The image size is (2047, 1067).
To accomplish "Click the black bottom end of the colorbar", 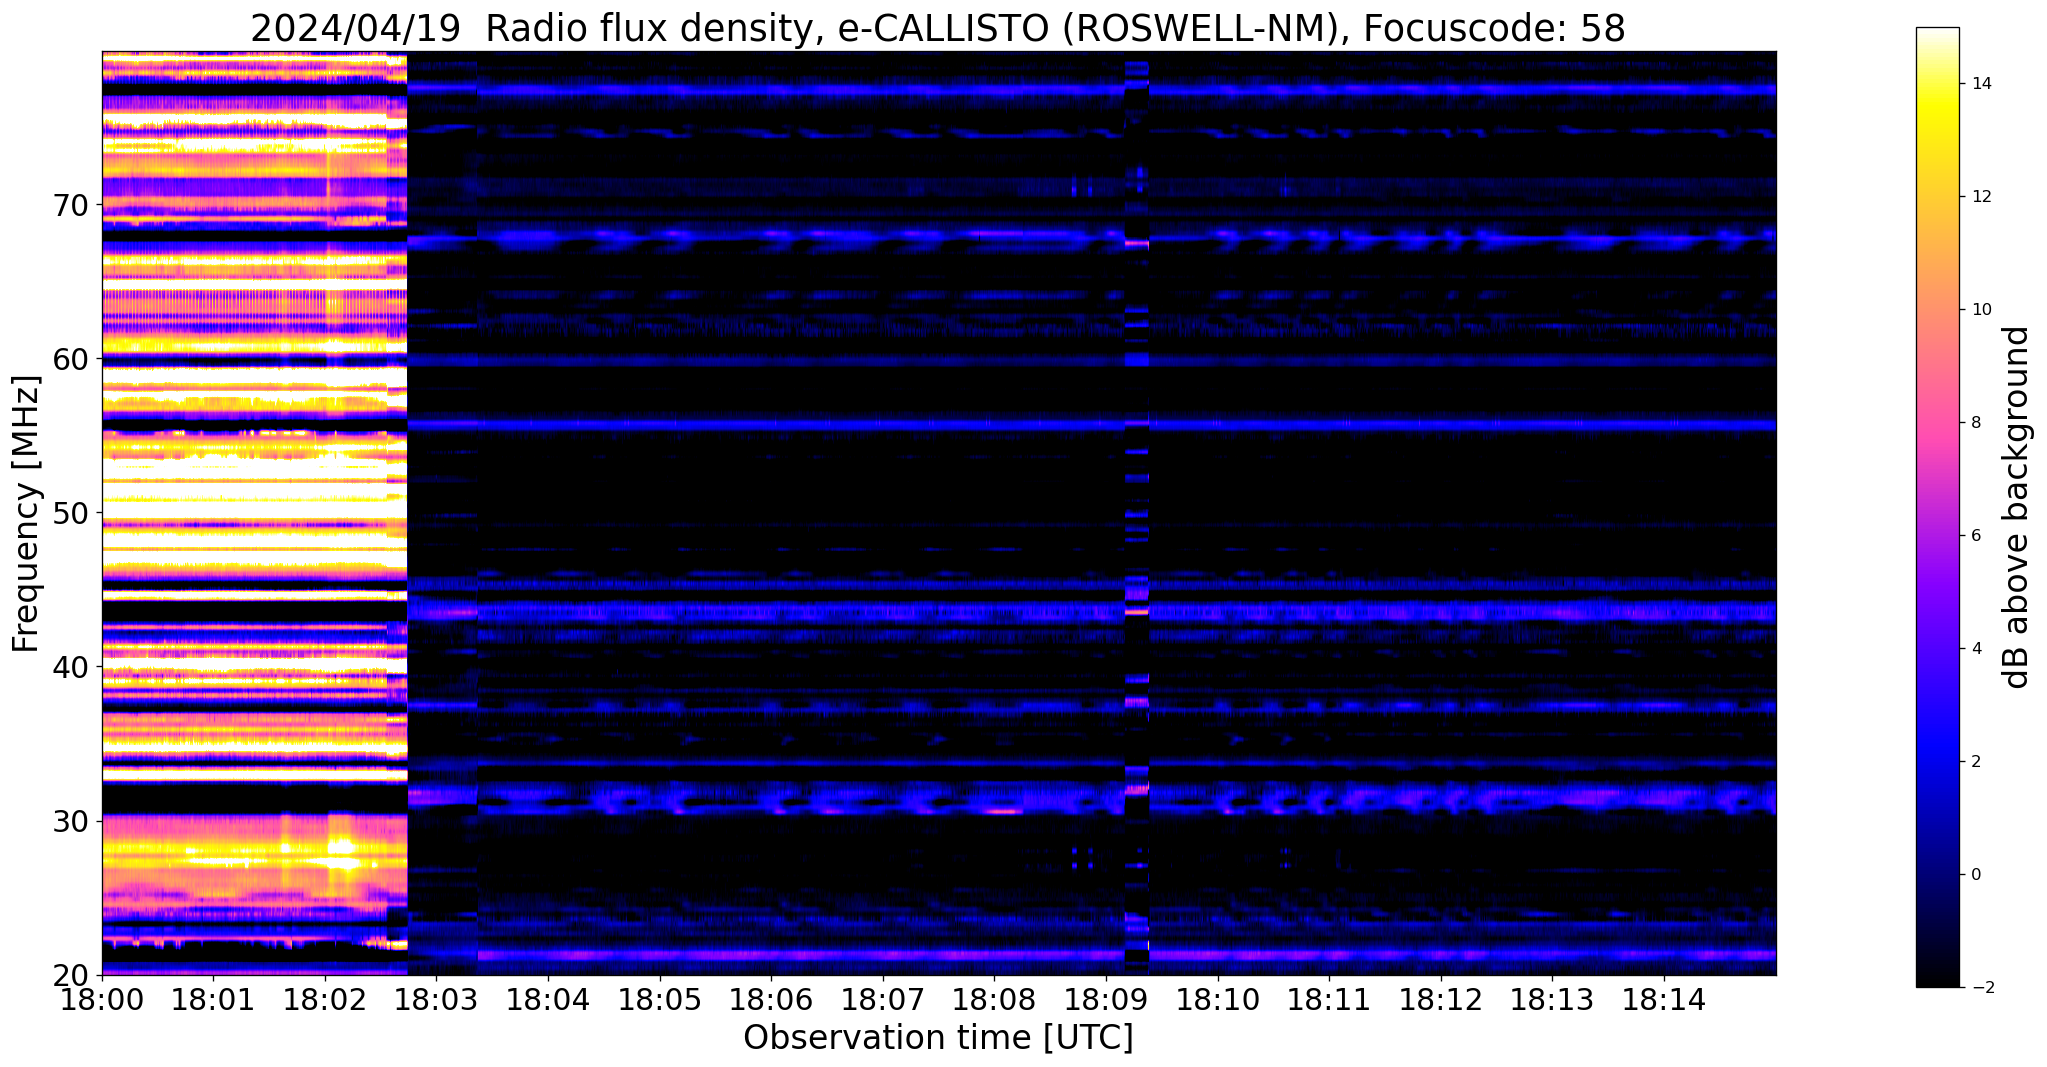I will 1937,976.
